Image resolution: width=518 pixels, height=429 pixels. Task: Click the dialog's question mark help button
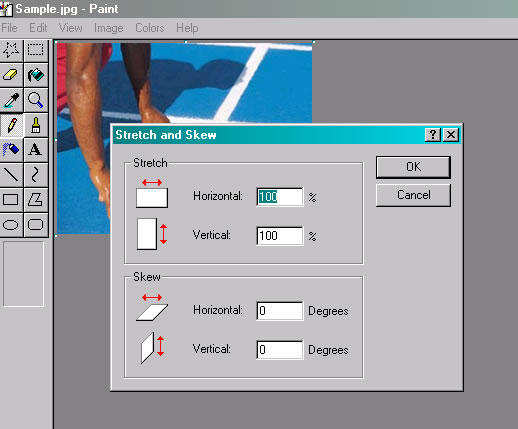tap(433, 135)
